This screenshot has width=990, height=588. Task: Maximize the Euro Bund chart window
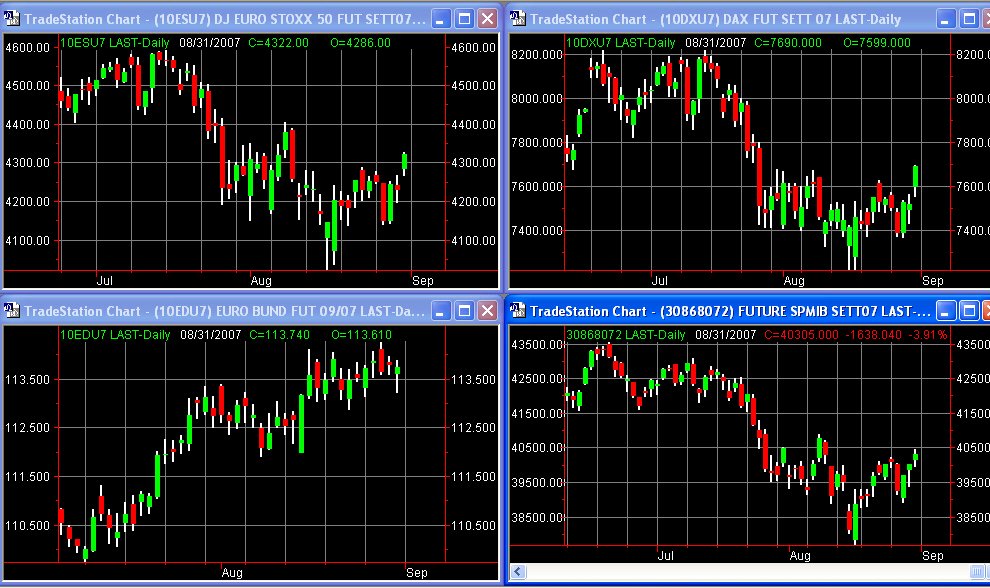[x=463, y=310]
